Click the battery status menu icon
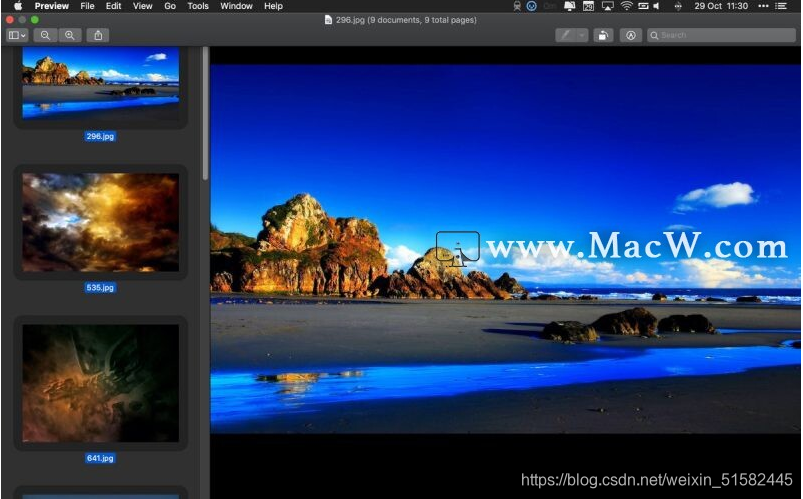Viewport: 803px width, 499px height. tap(643, 6)
